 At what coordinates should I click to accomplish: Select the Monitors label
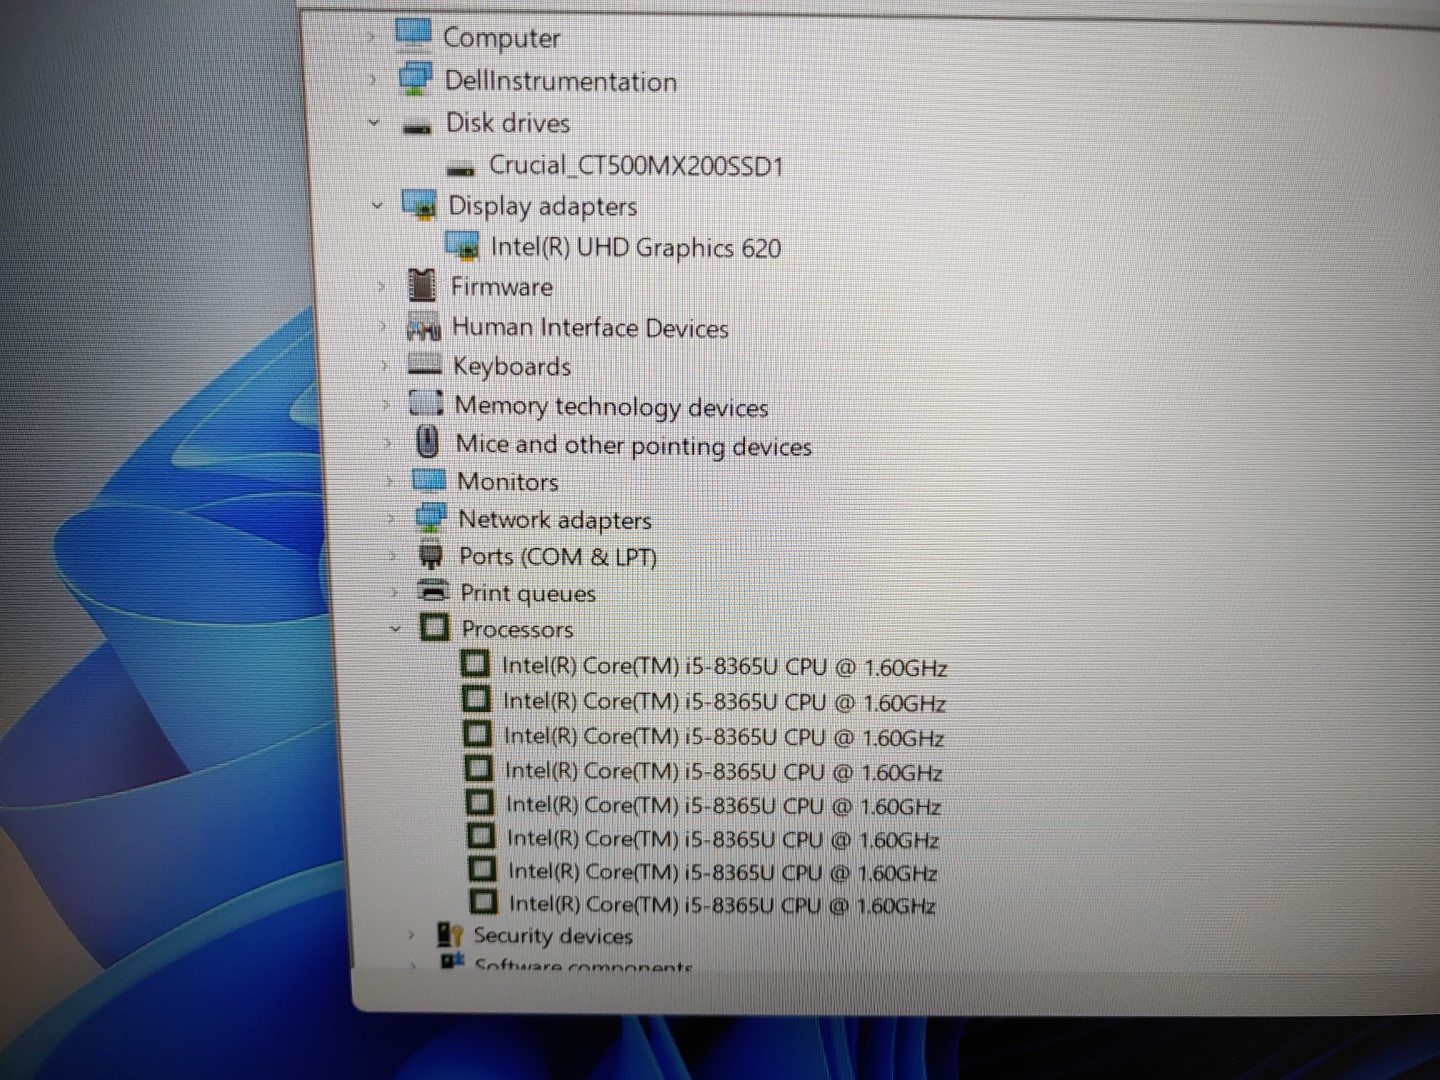coord(508,482)
